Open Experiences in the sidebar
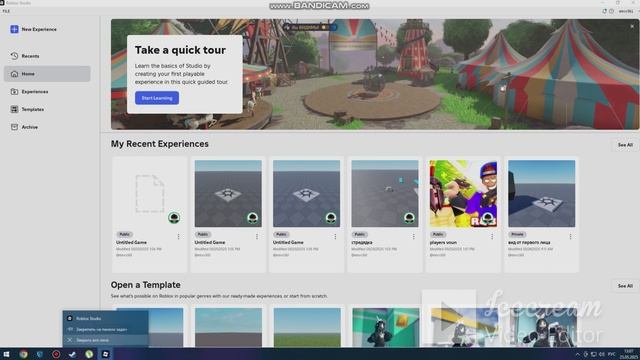 click(x=47, y=91)
